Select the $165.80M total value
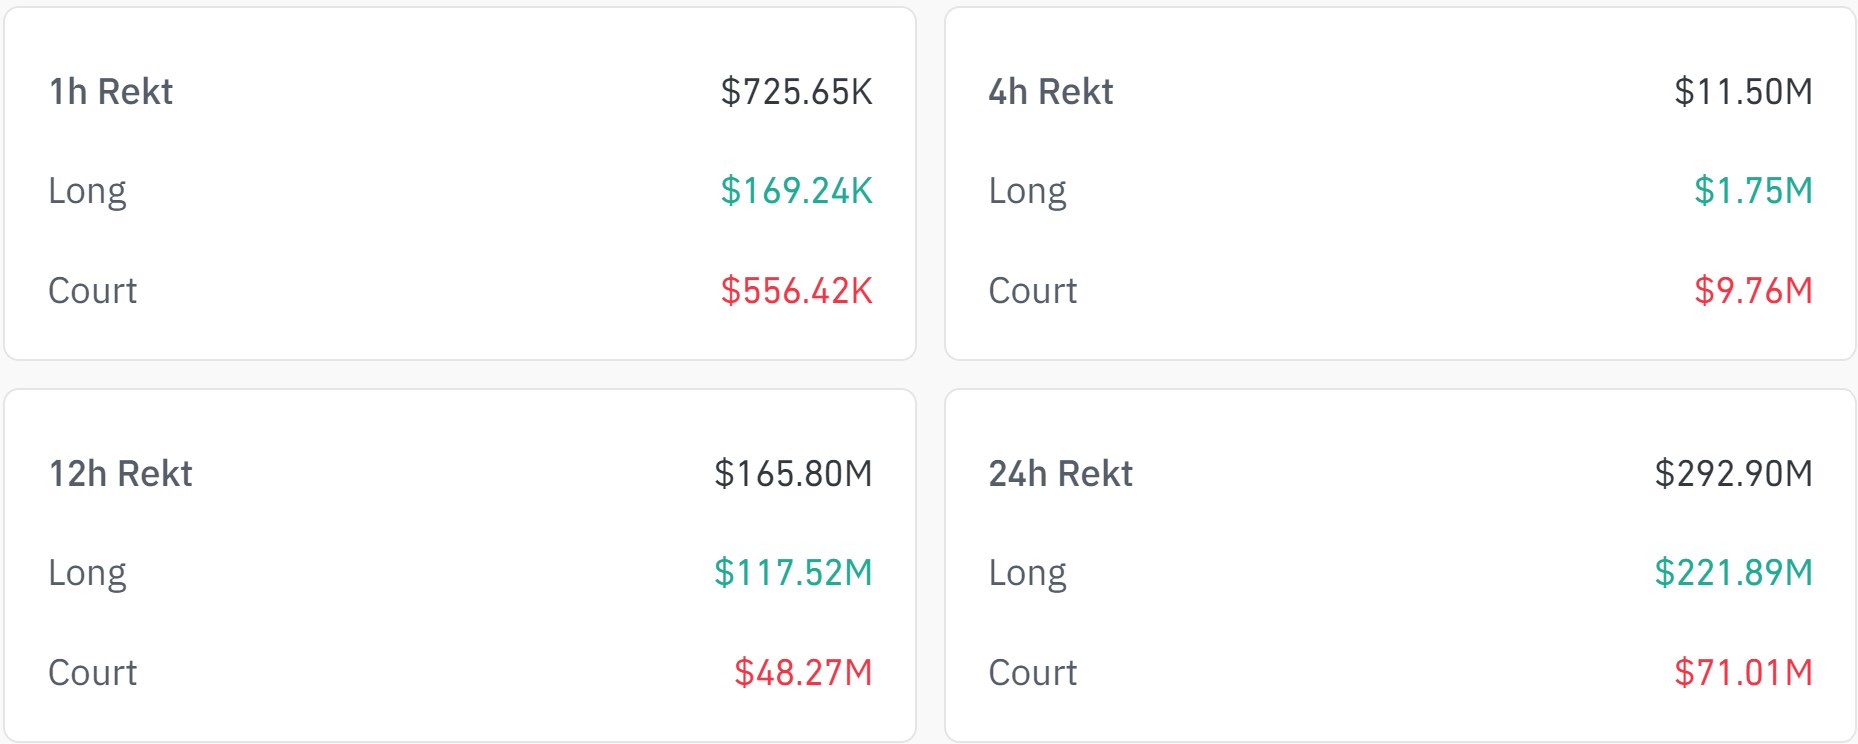Viewport: 1858px width, 744px height. [794, 474]
